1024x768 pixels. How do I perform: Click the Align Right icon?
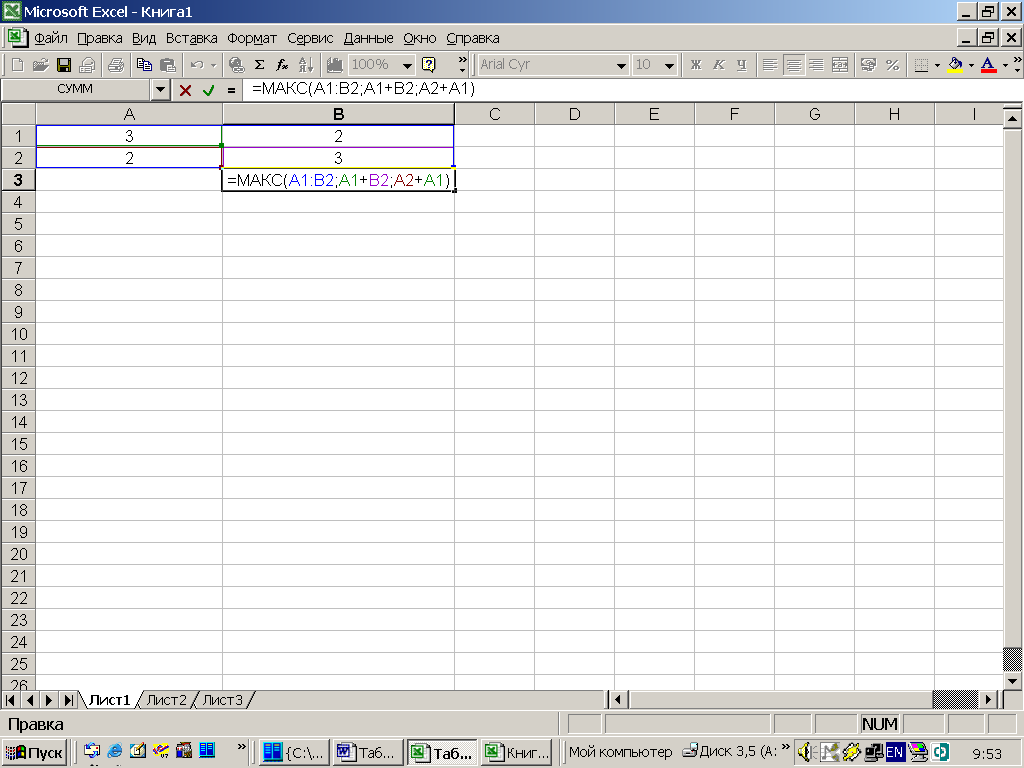(816, 65)
